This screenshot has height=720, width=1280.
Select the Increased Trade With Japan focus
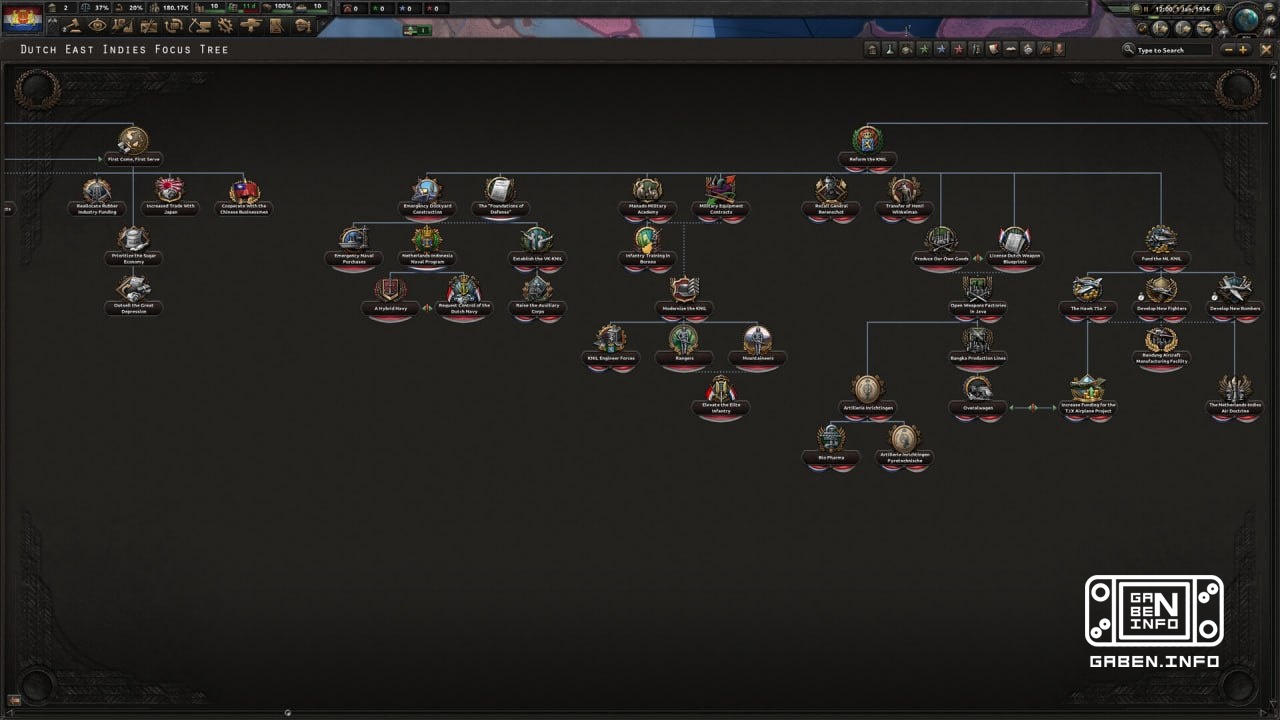click(x=170, y=197)
